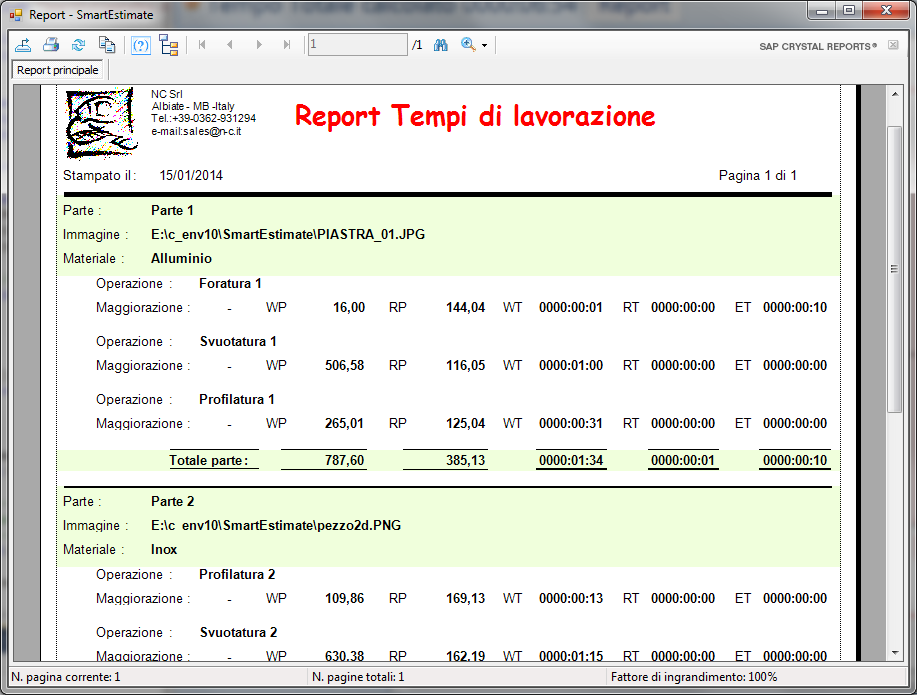Screen dimensions: 917x695
Task: Click the Report Tempi di lavorazione title
Action: click(475, 116)
